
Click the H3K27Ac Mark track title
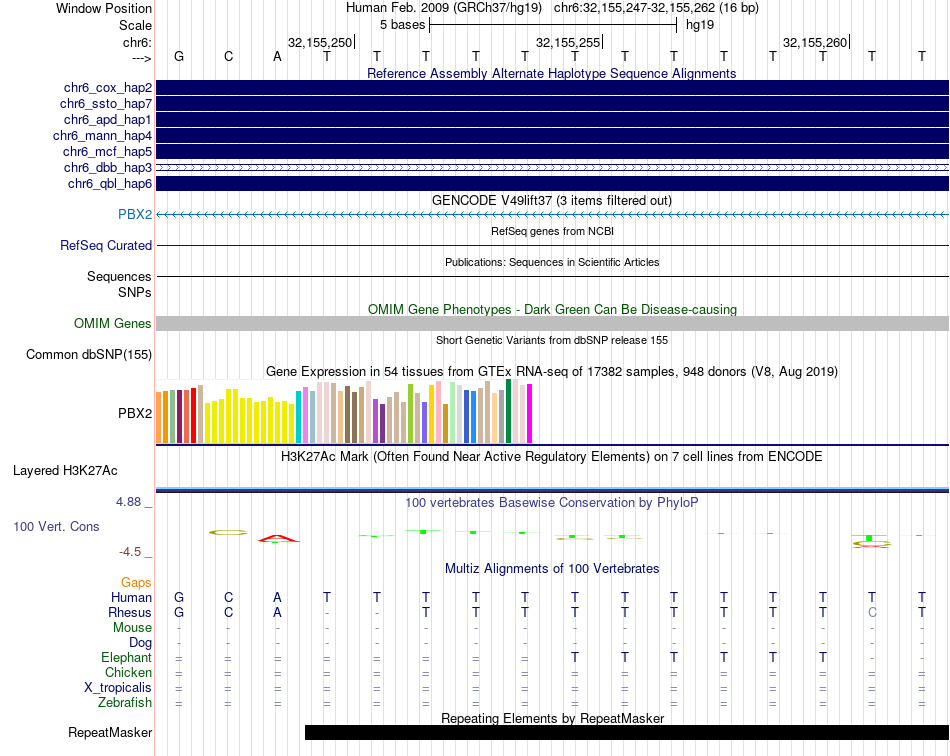(552, 456)
